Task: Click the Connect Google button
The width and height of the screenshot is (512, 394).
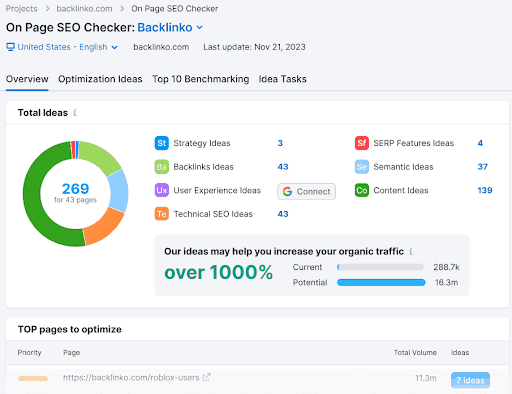Action: 306,191
